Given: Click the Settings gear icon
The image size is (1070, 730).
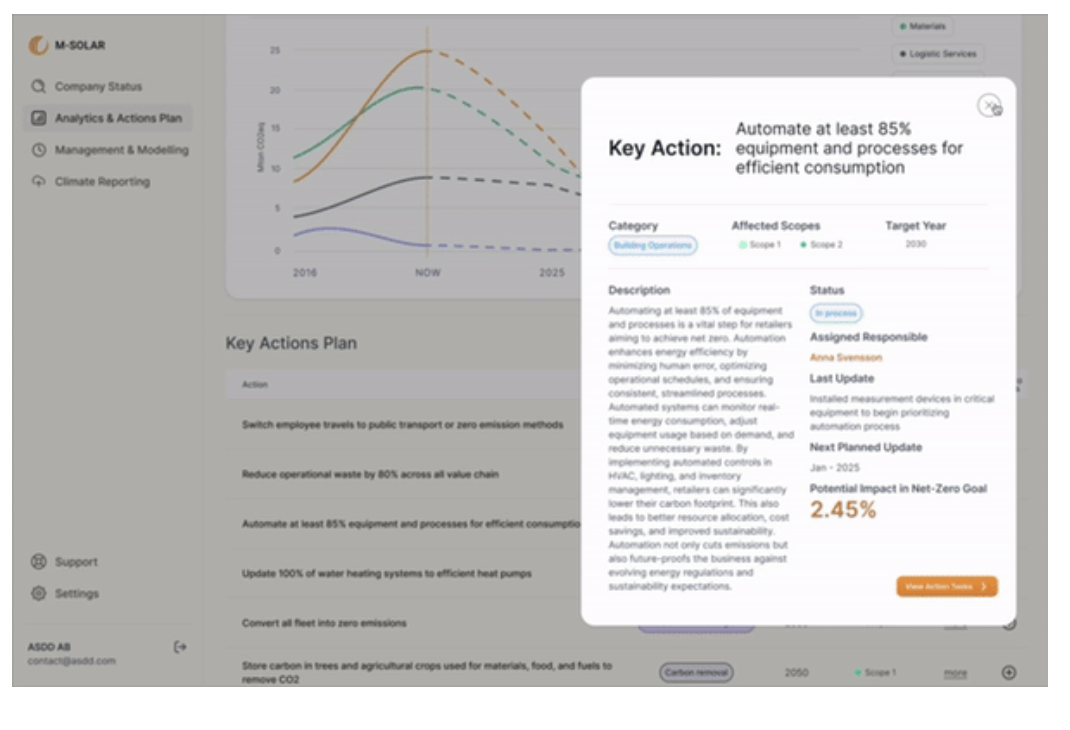Looking at the screenshot, I should 38,593.
